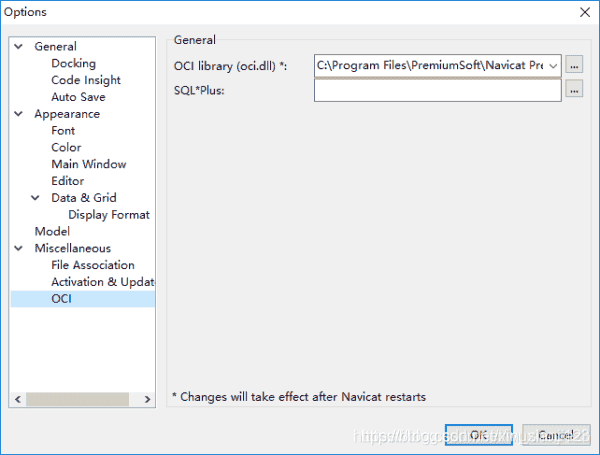Image resolution: width=600 pixels, height=455 pixels.
Task: Browse for the OCI library file
Action: [x=574, y=64]
